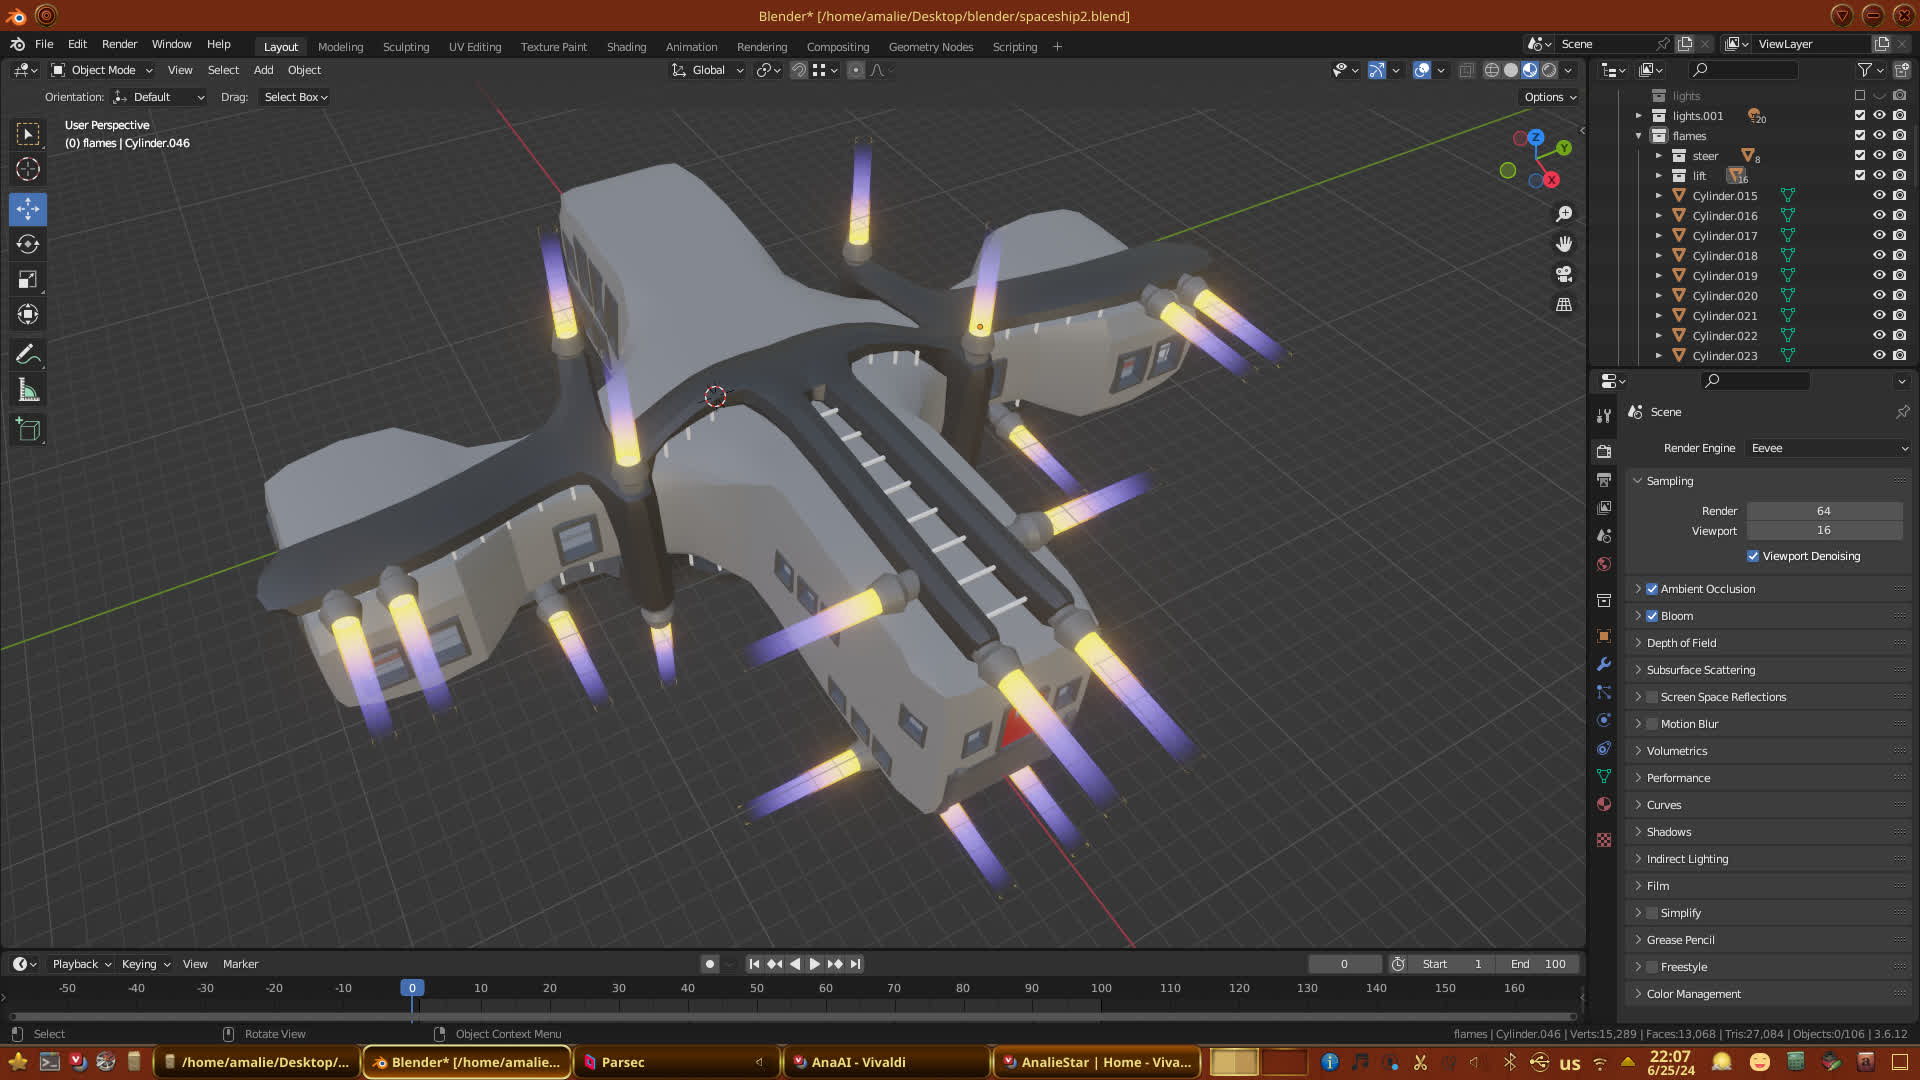Open the Output properties tab icon

pyautogui.click(x=1604, y=480)
